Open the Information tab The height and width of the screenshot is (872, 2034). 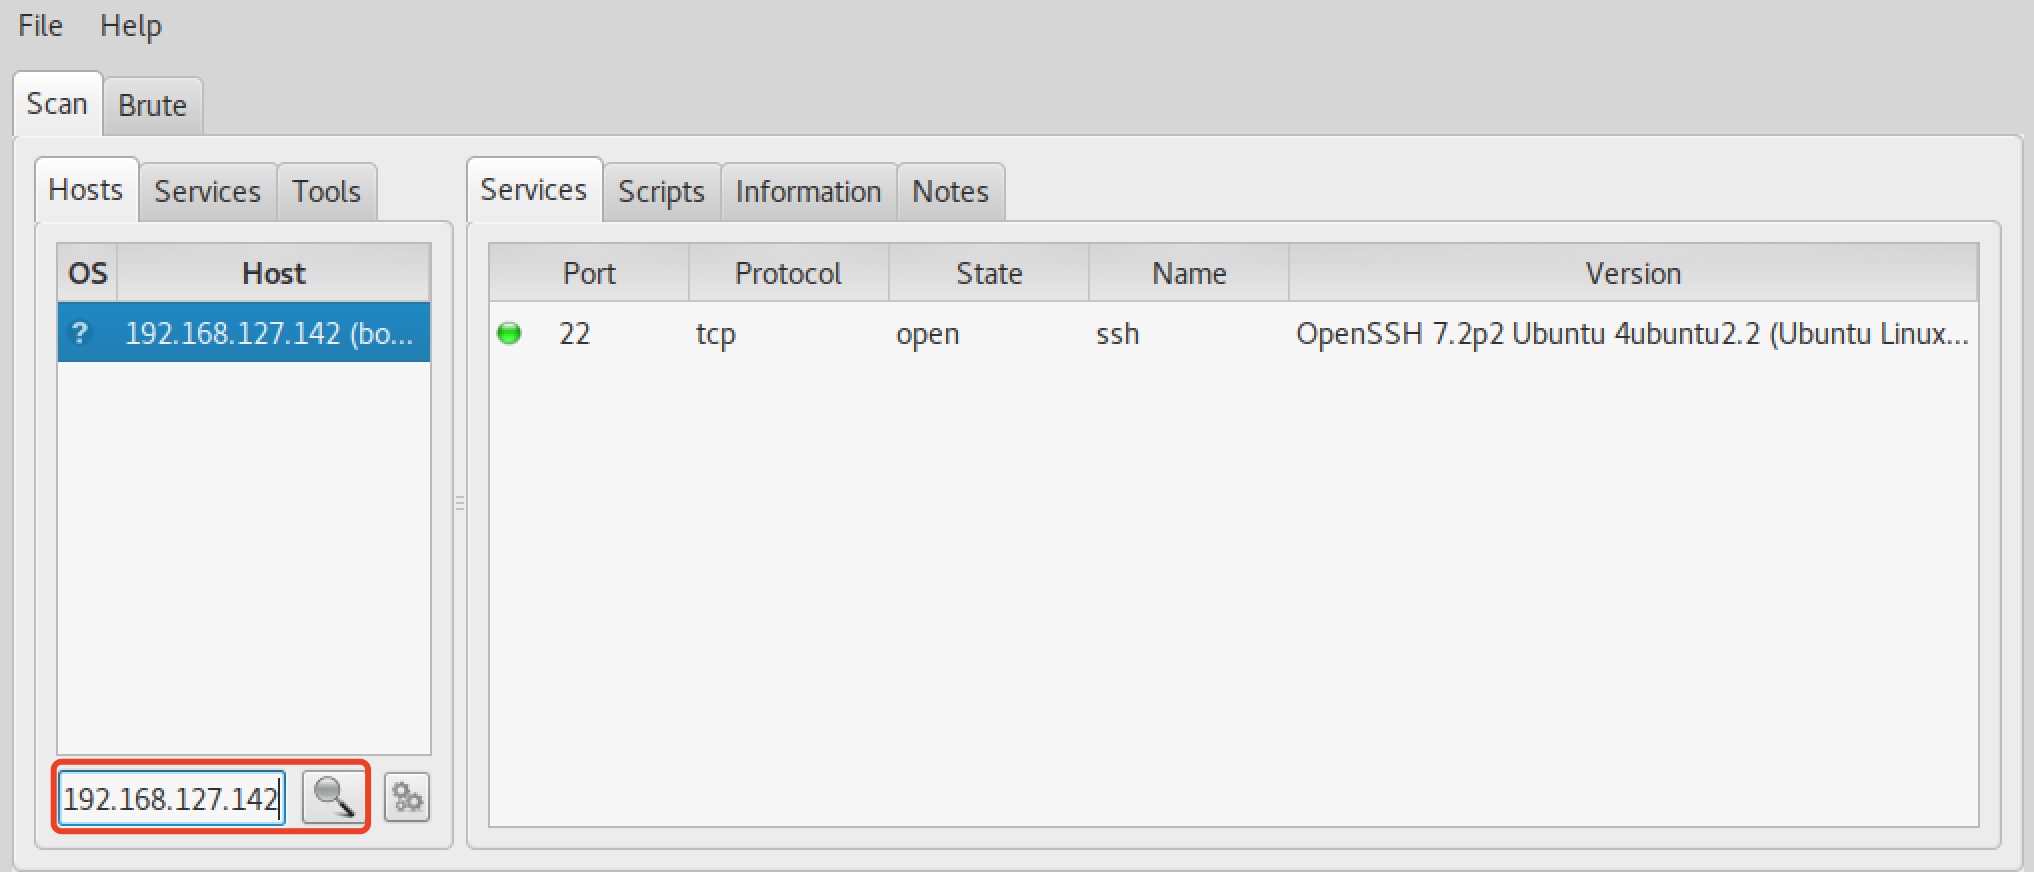click(x=808, y=192)
